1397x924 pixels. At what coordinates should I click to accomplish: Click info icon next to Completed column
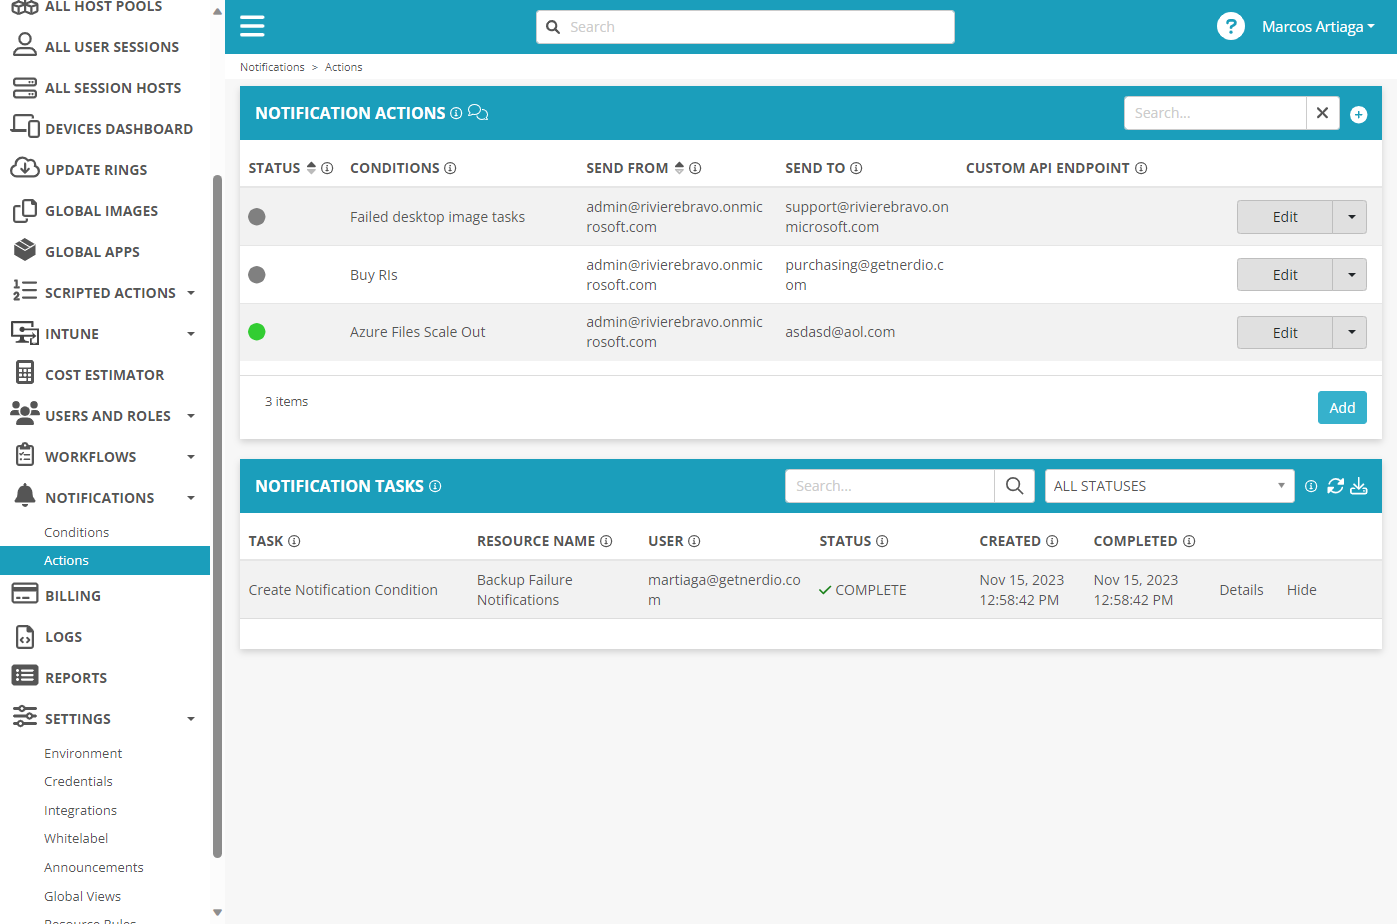(1189, 541)
